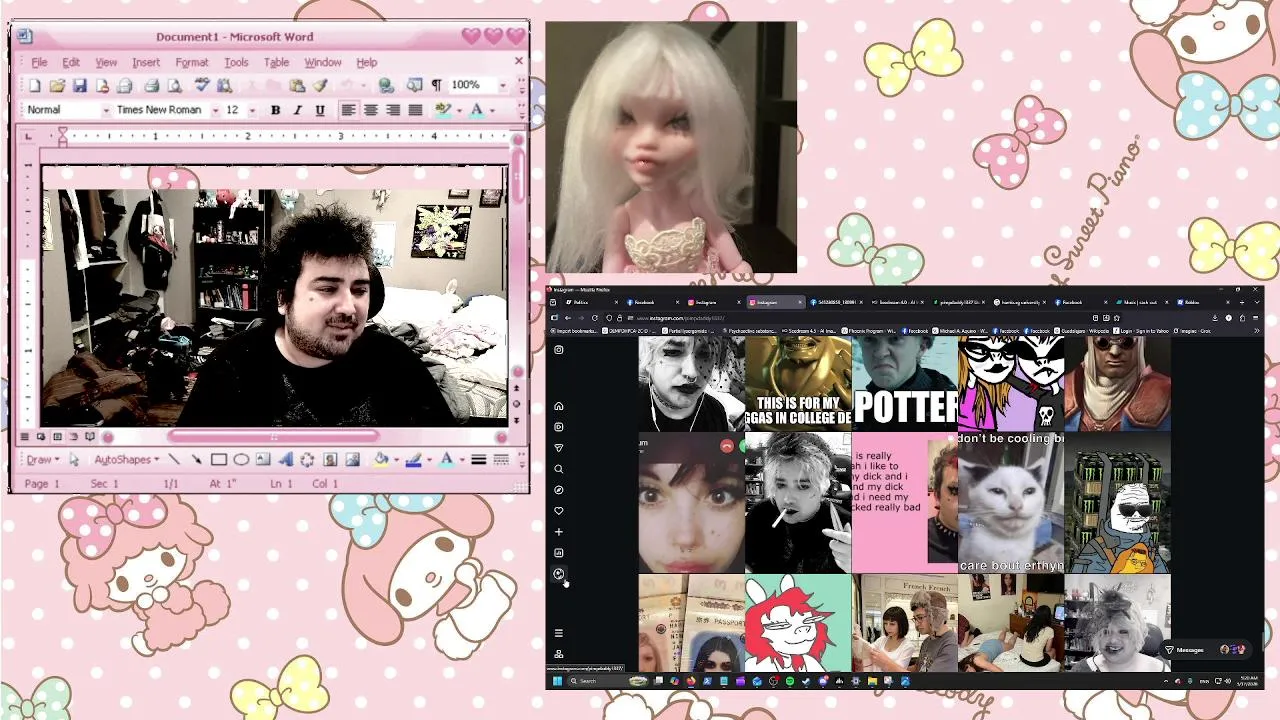The height and width of the screenshot is (720, 1280).
Task: Set Center paragraph alignment
Action: click(371, 110)
